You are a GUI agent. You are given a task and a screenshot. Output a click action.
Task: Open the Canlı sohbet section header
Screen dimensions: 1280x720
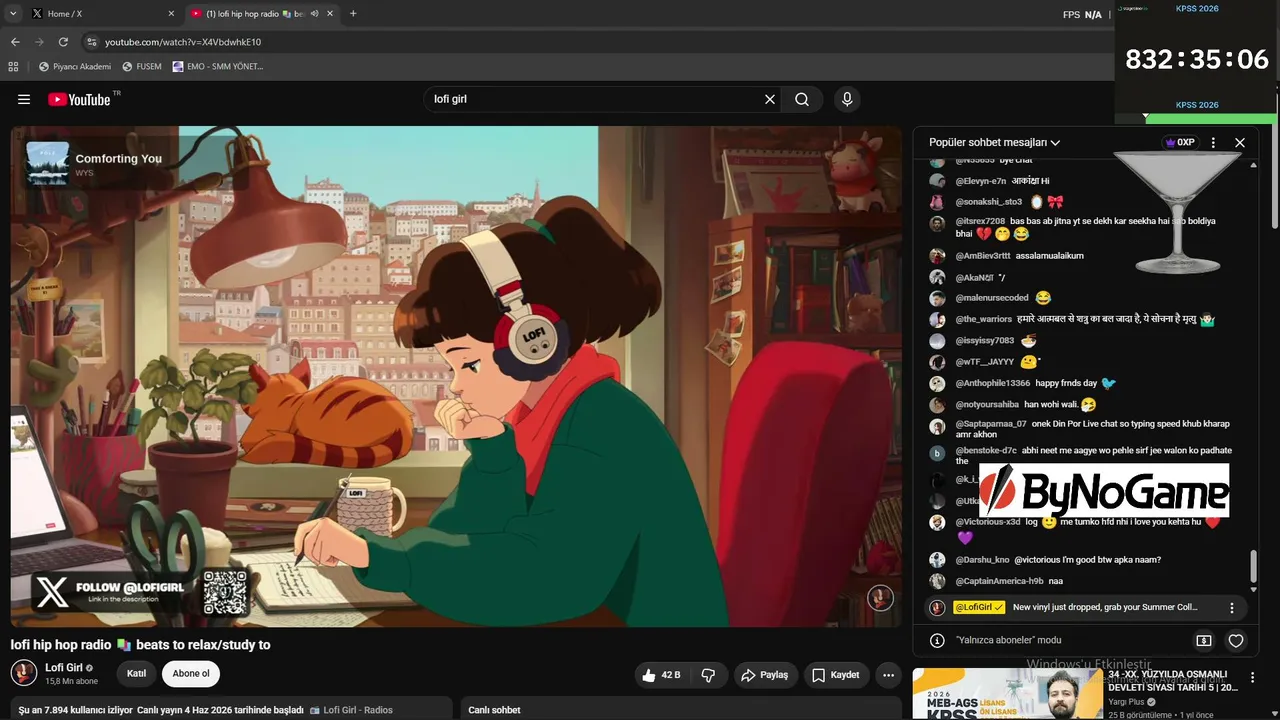[494, 710]
